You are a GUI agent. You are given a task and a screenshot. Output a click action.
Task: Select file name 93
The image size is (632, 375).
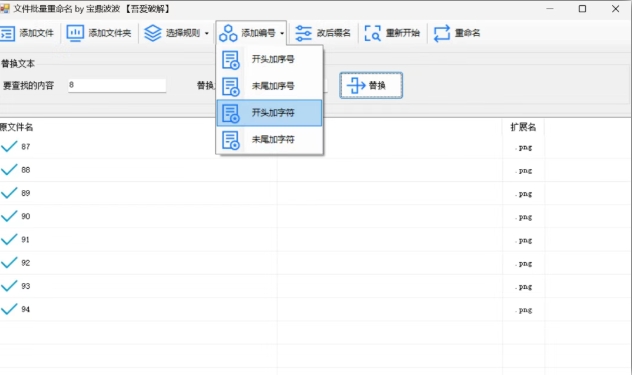26,286
